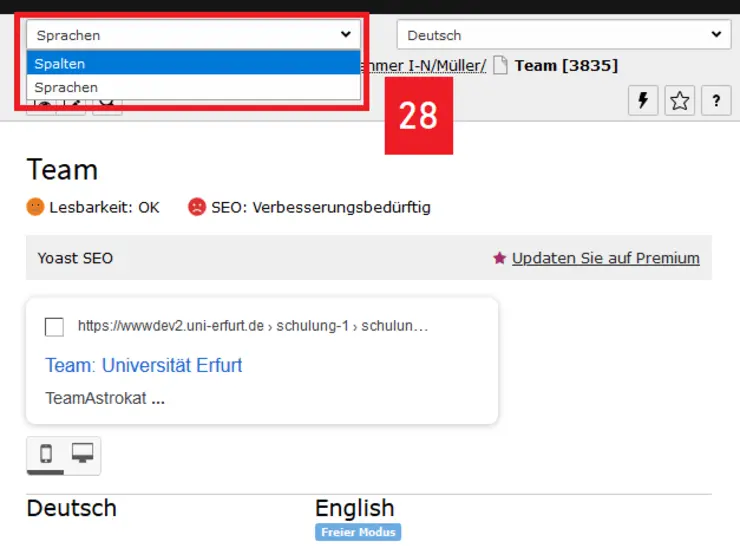Switch snippet preview to mobile view
The image size is (740, 548).
tap(46, 455)
